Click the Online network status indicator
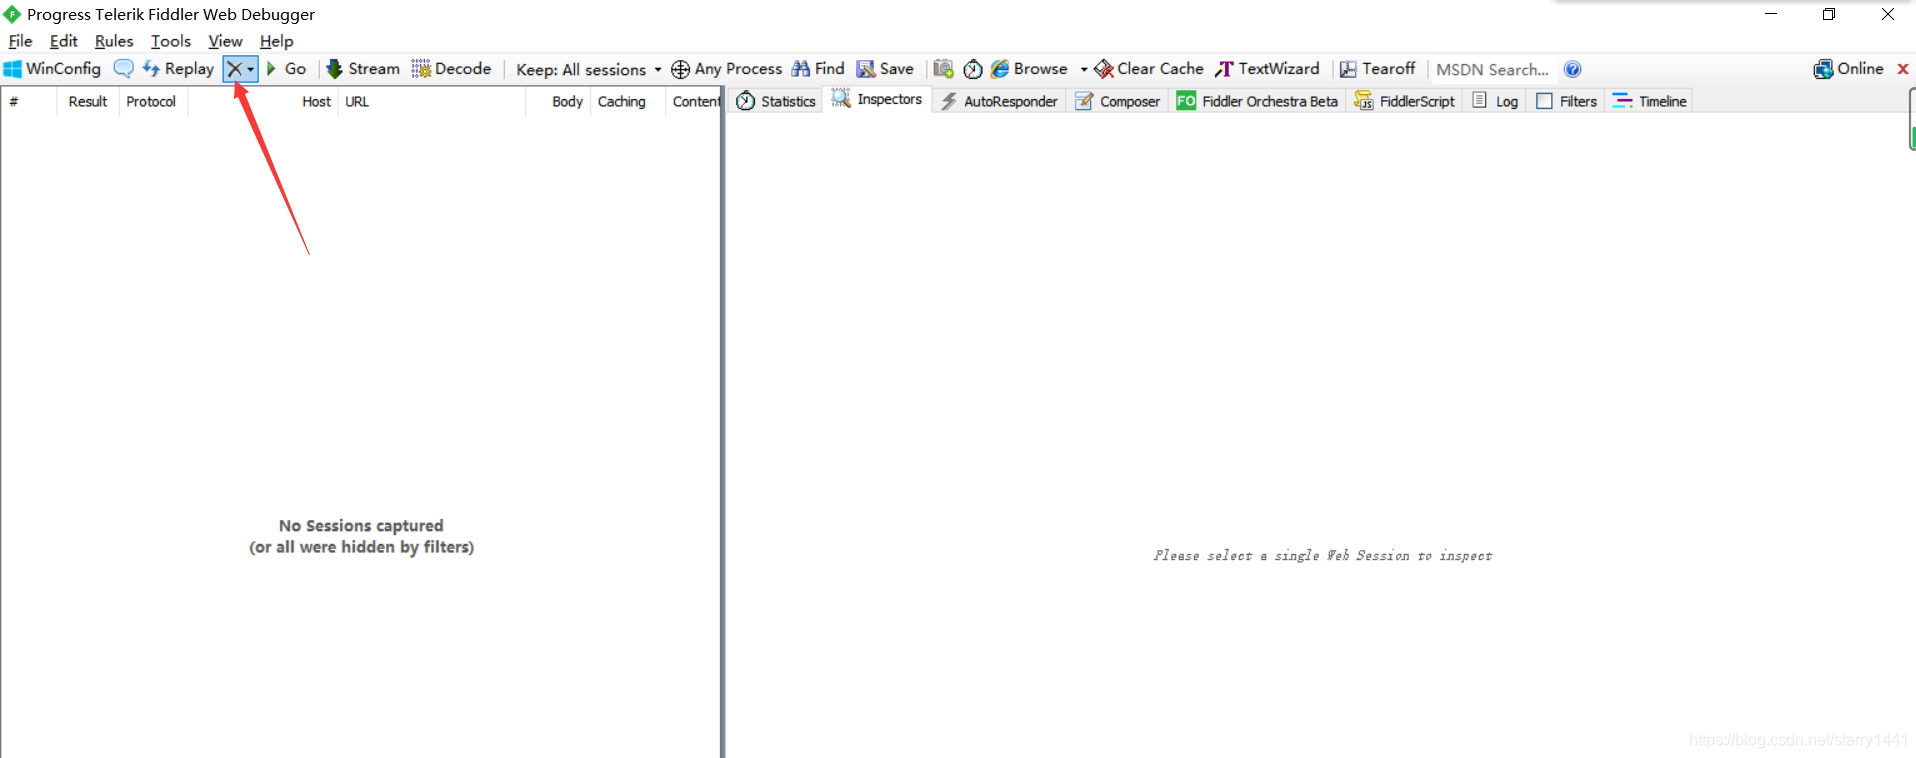This screenshot has width=1916, height=758. pyautogui.click(x=1849, y=69)
